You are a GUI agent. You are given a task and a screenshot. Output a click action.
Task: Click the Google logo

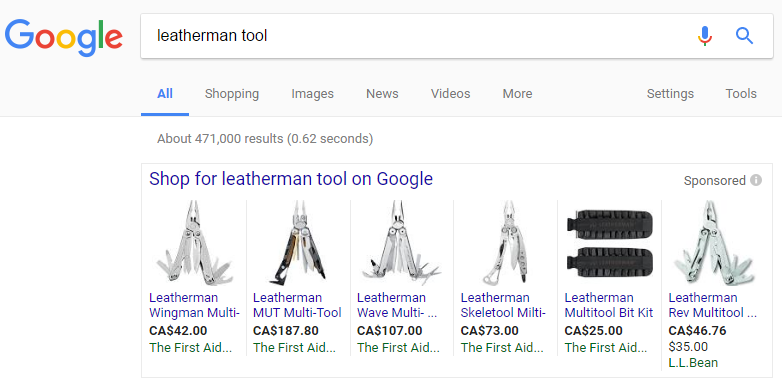coord(64,38)
